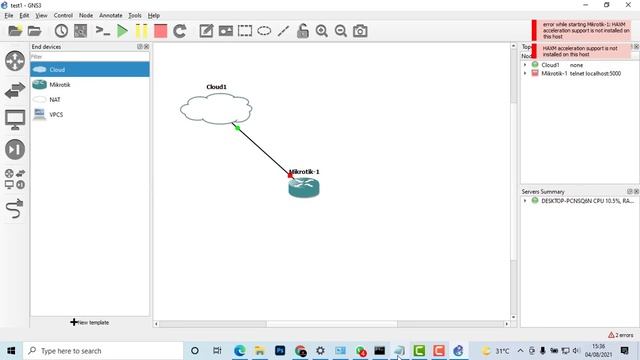Open the Windows Start menu
The image size is (640, 360).
(11, 351)
